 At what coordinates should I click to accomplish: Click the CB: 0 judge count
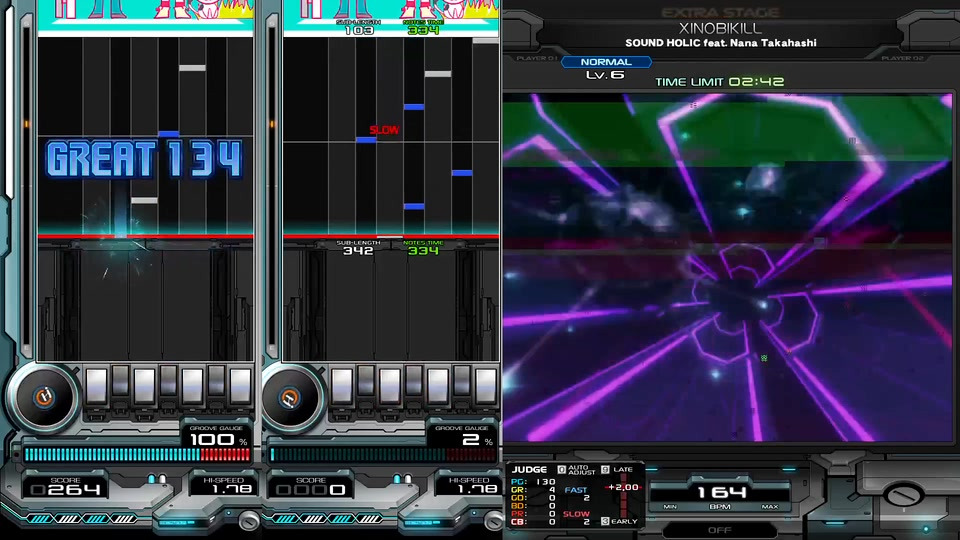(533, 522)
